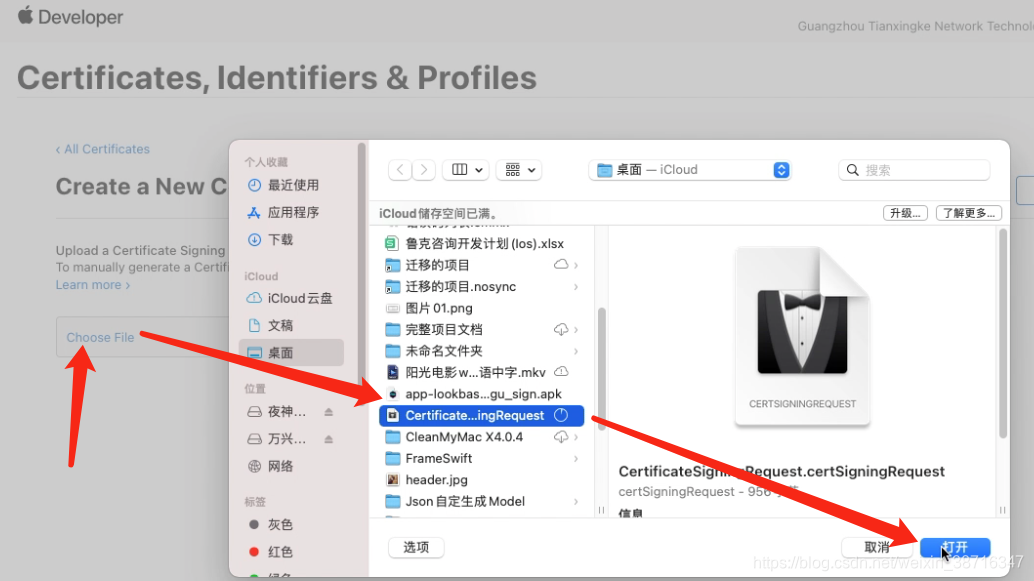The image size is (1034, 581).
Task: Open the grouping options dropdown
Action: pos(519,170)
